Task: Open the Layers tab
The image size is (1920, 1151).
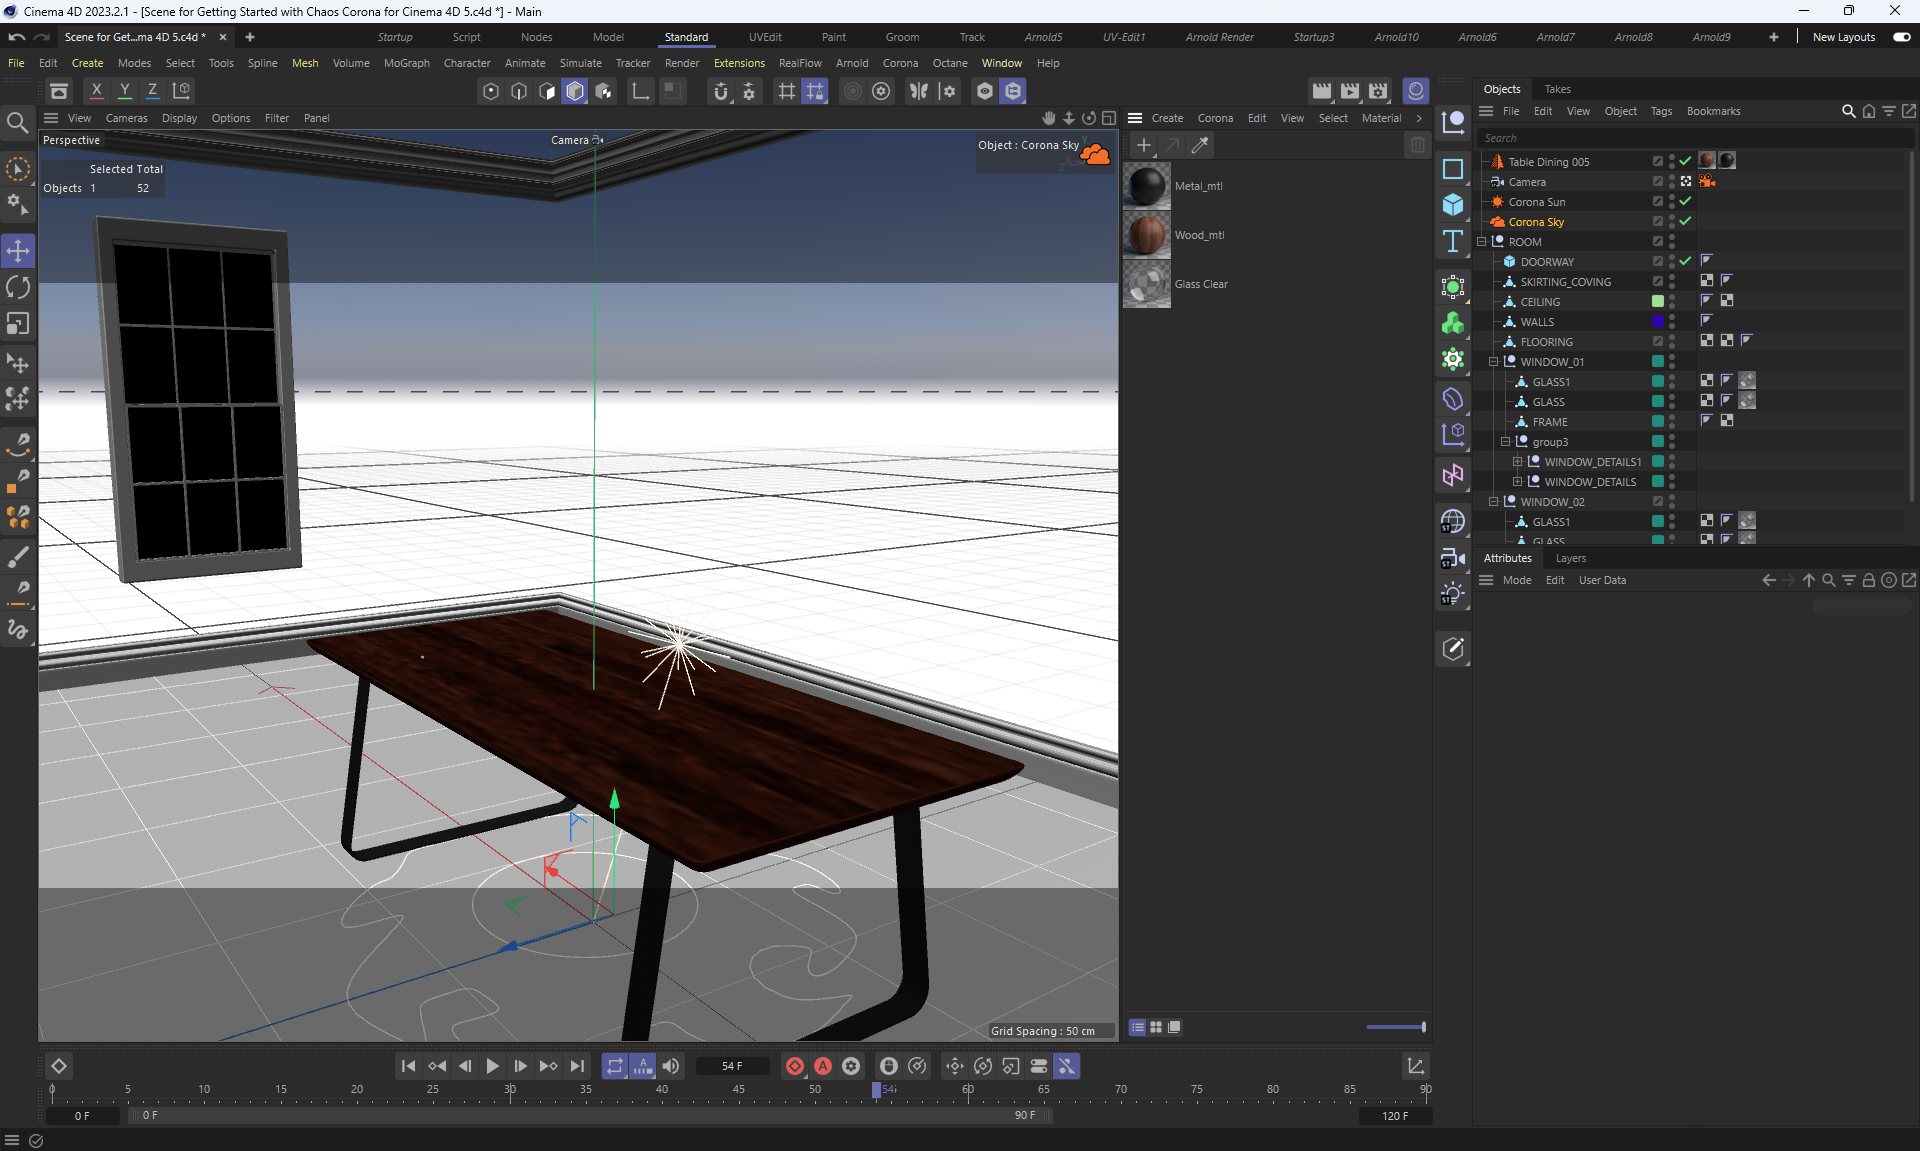Action: click(1570, 558)
